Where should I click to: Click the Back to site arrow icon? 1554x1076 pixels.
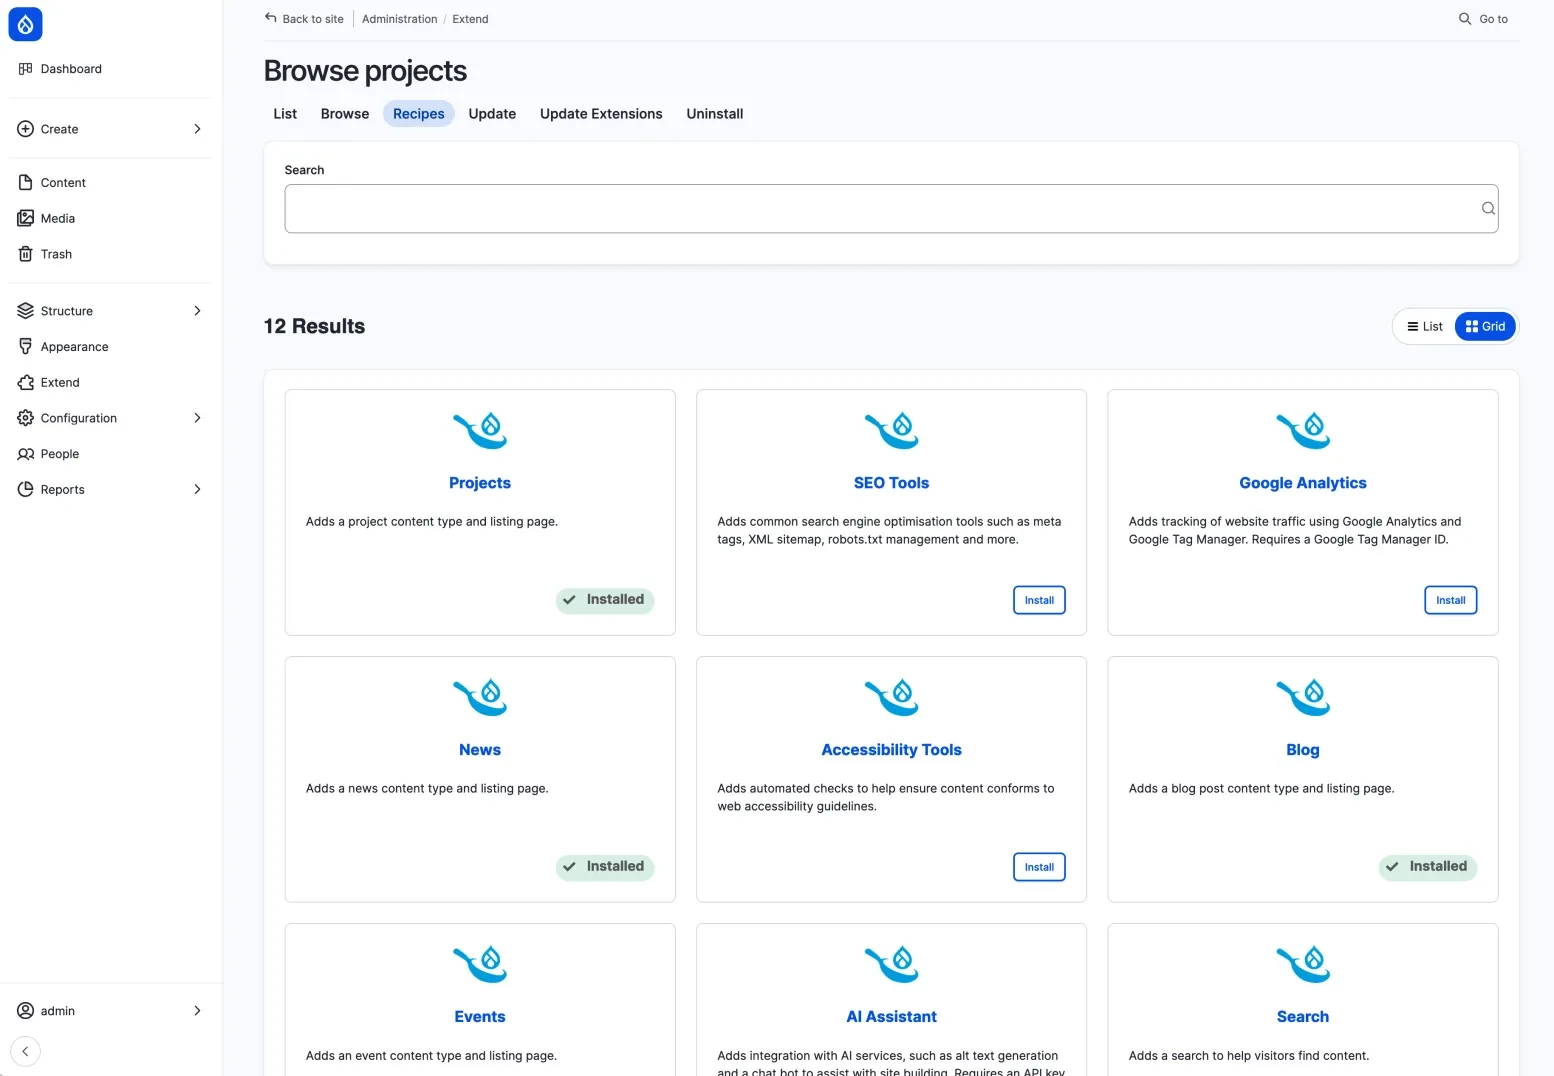coord(270,18)
